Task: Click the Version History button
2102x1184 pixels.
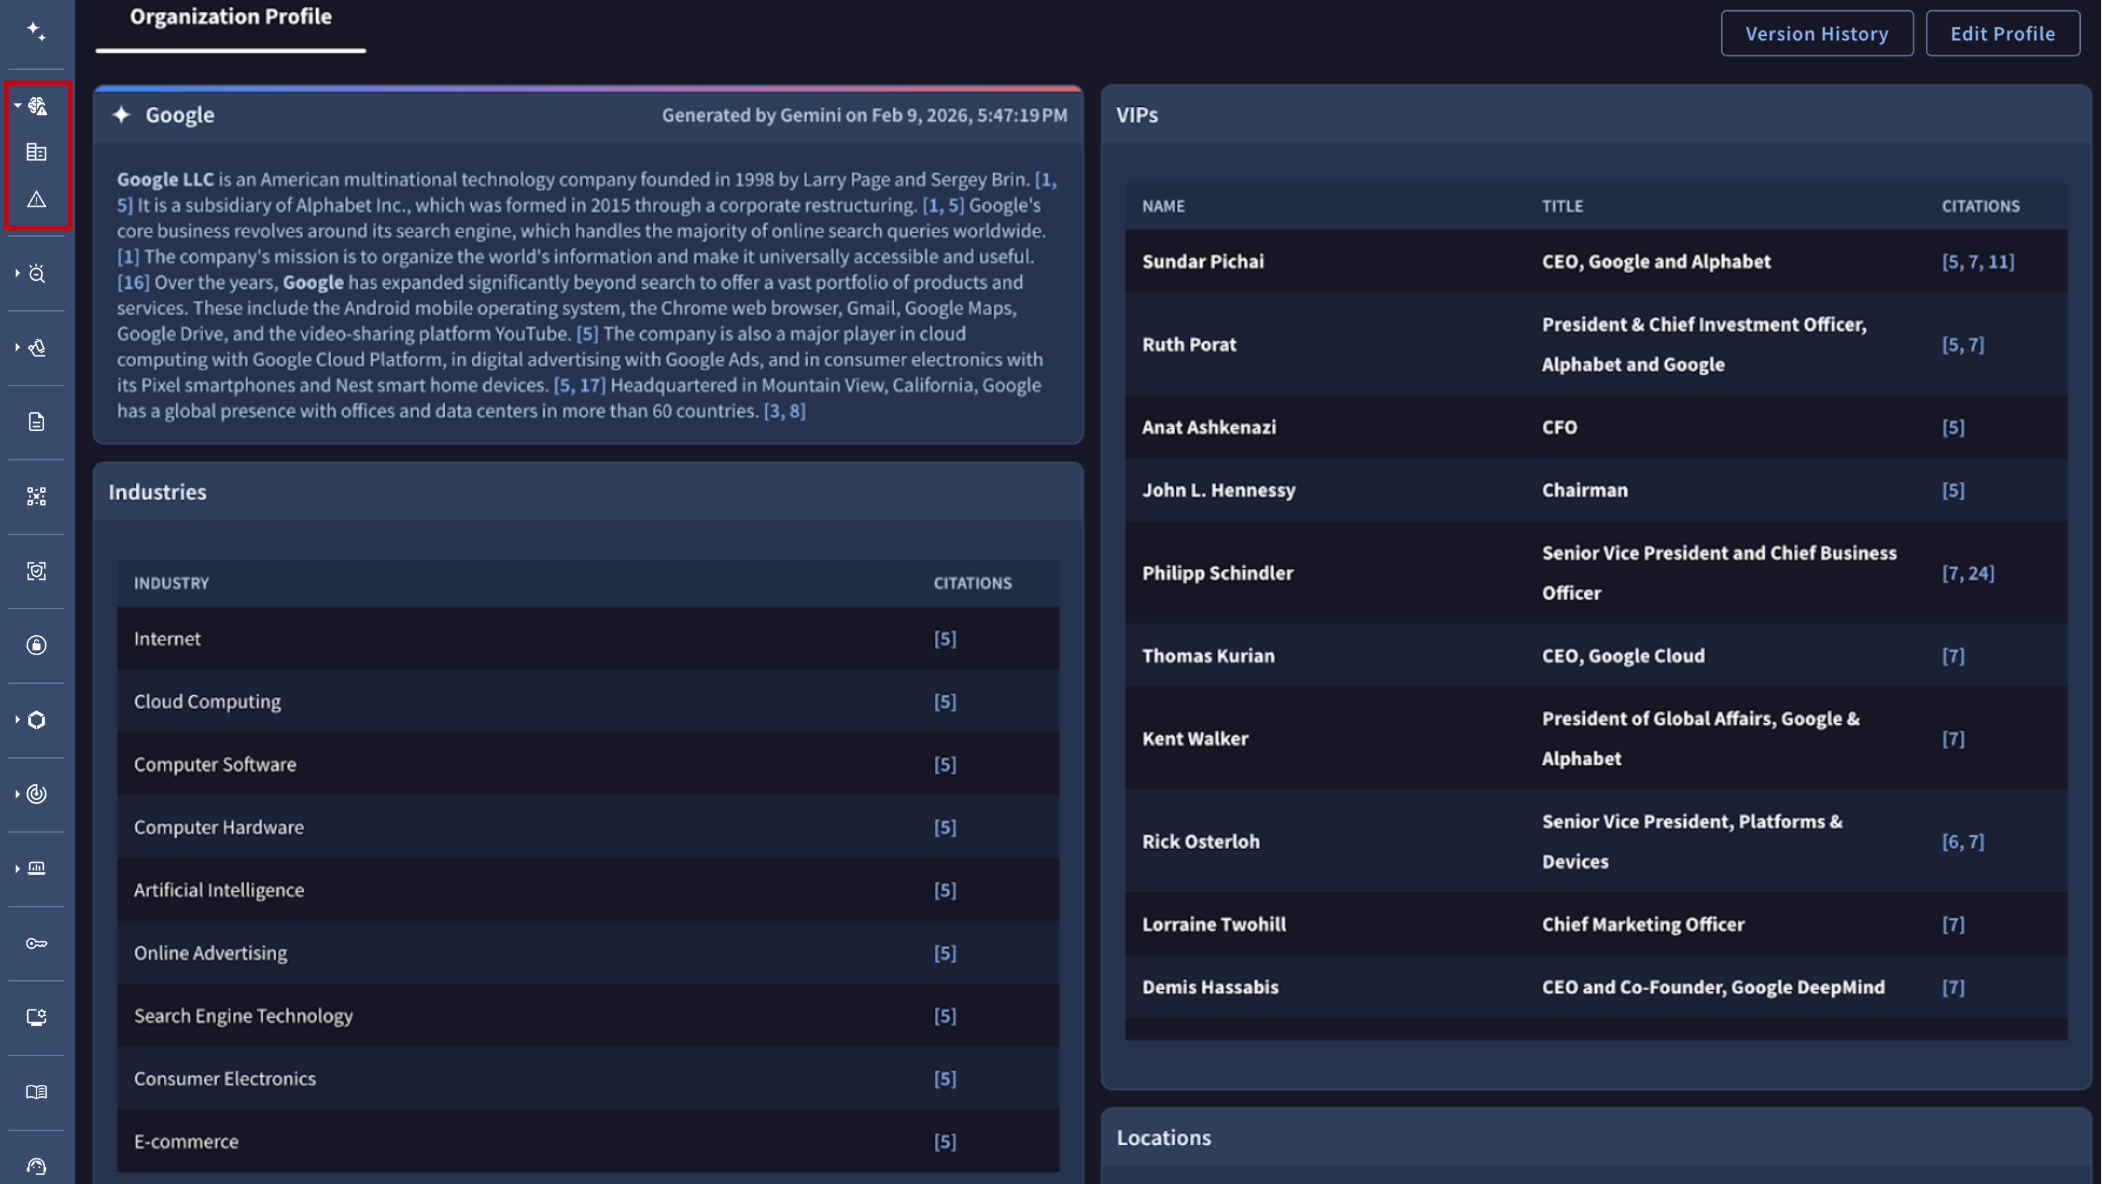Action: [x=1816, y=33]
